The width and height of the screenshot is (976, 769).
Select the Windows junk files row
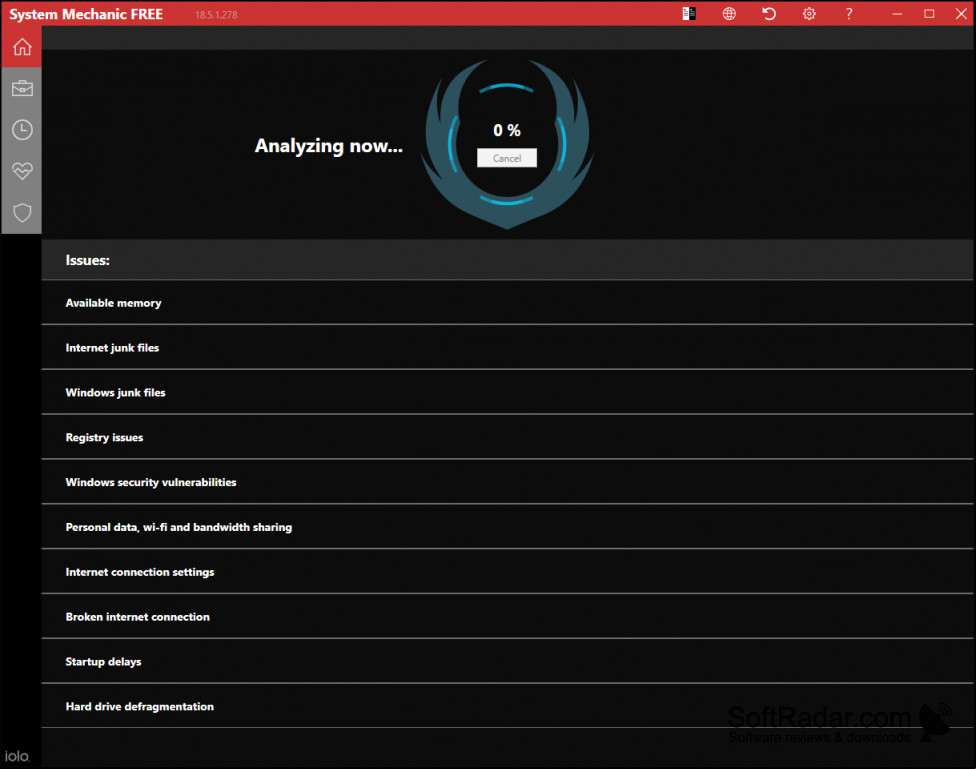click(x=507, y=392)
